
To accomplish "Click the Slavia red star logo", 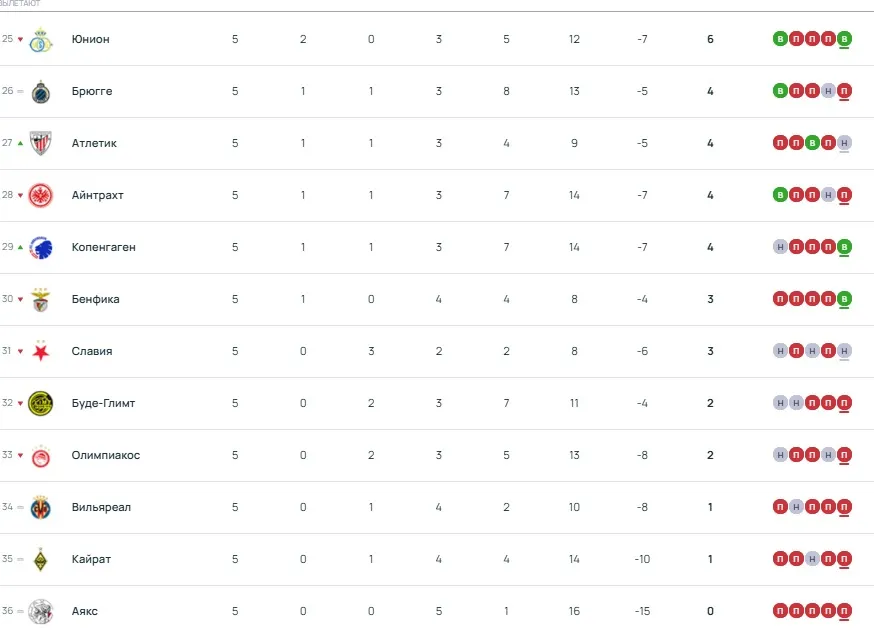I will pyautogui.click(x=41, y=352).
